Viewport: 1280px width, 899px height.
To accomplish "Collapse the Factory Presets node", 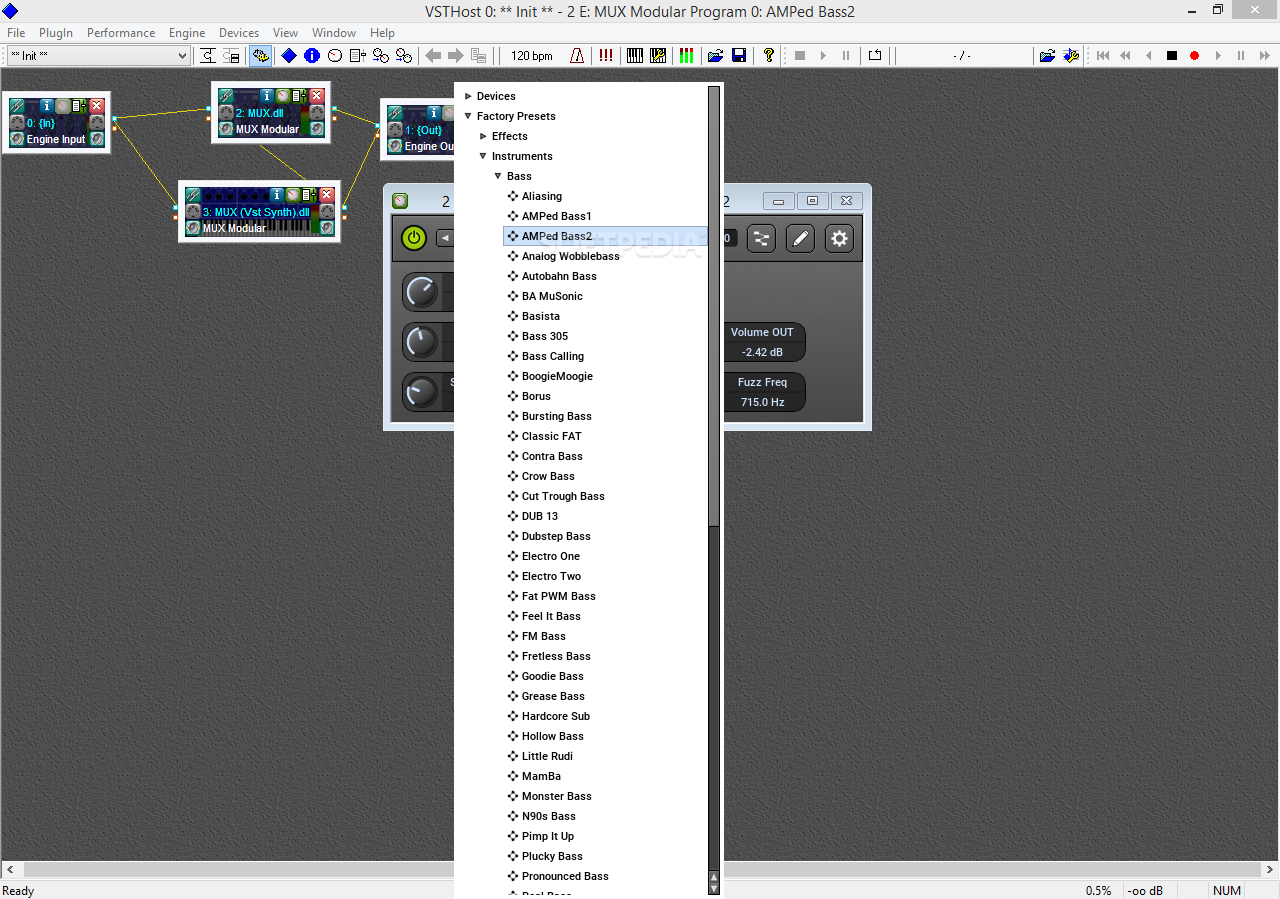I will click(468, 116).
